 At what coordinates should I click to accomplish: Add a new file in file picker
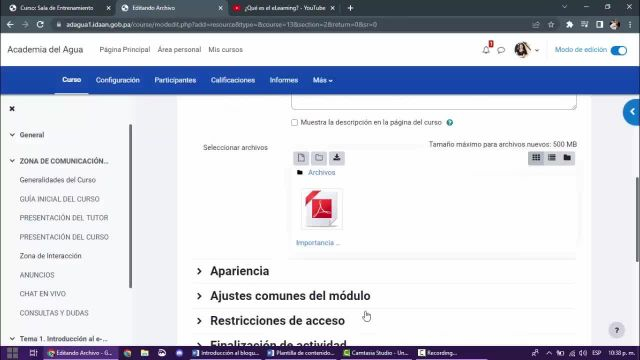(301, 158)
